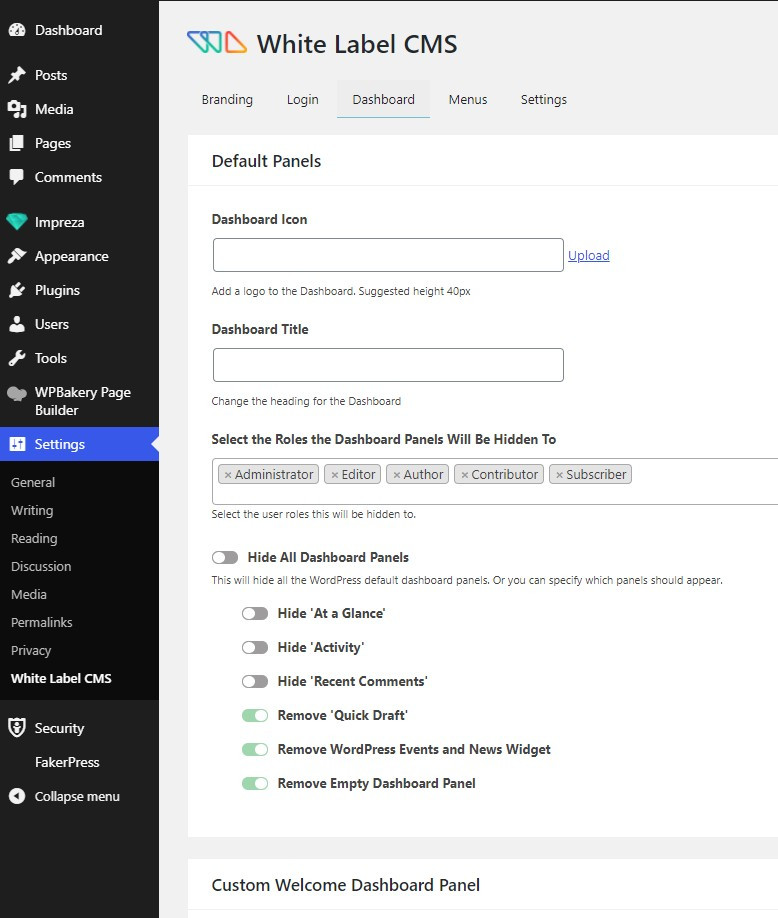This screenshot has width=778, height=918.
Task: Click the Plugins plug icon
Action: point(16,290)
